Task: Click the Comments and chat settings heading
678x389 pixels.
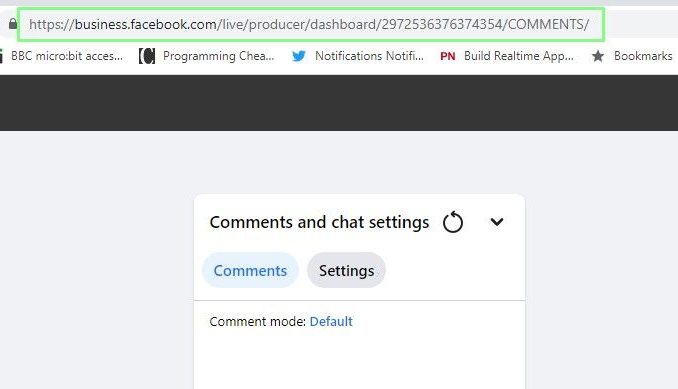Action: [x=320, y=222]
